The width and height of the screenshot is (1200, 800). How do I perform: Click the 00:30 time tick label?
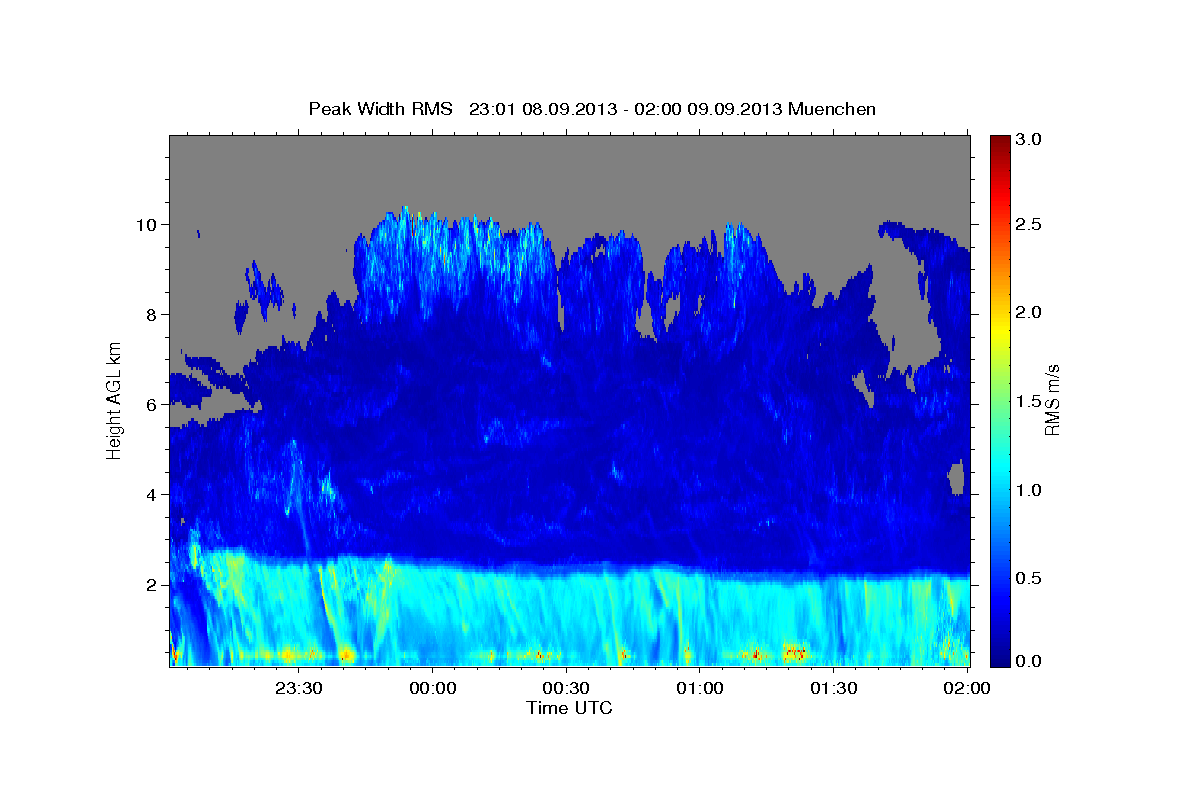click(566, 688)
